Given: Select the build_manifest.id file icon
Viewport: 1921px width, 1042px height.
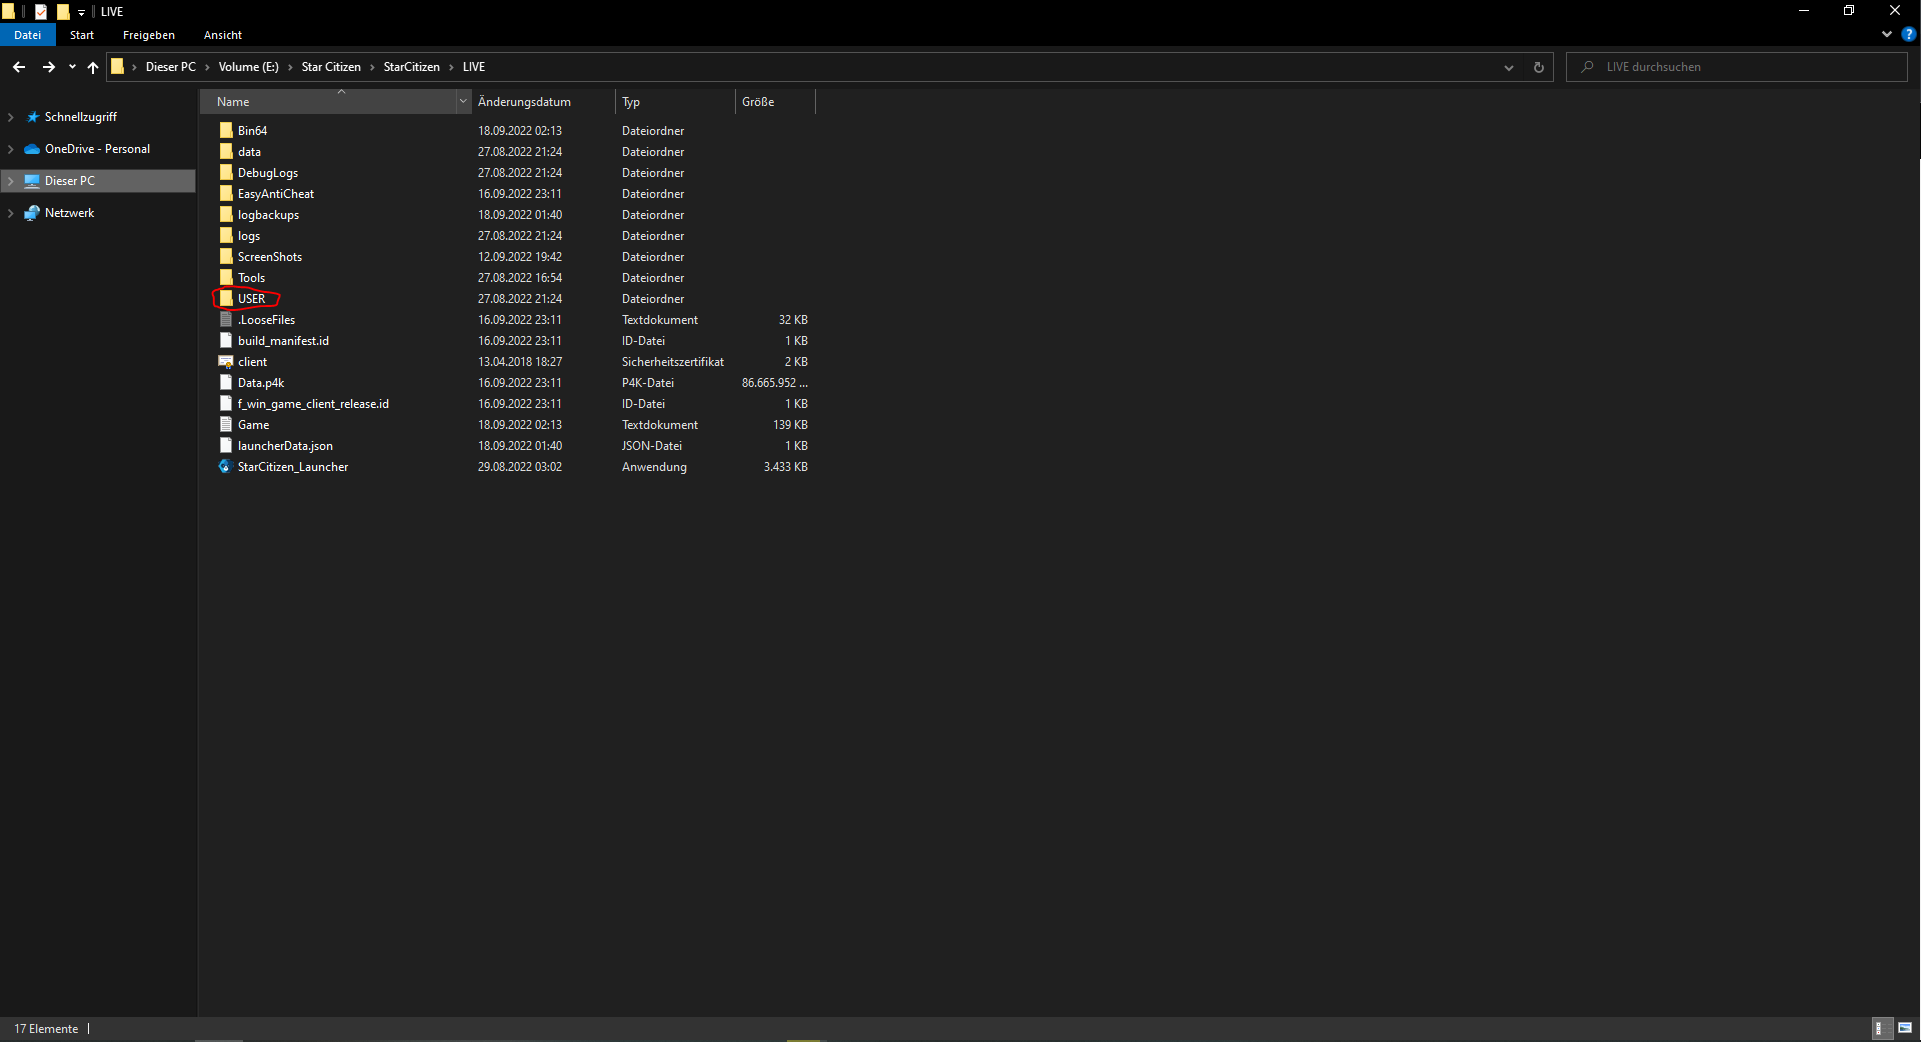Looking at the screenshot, I should (226, 340).
